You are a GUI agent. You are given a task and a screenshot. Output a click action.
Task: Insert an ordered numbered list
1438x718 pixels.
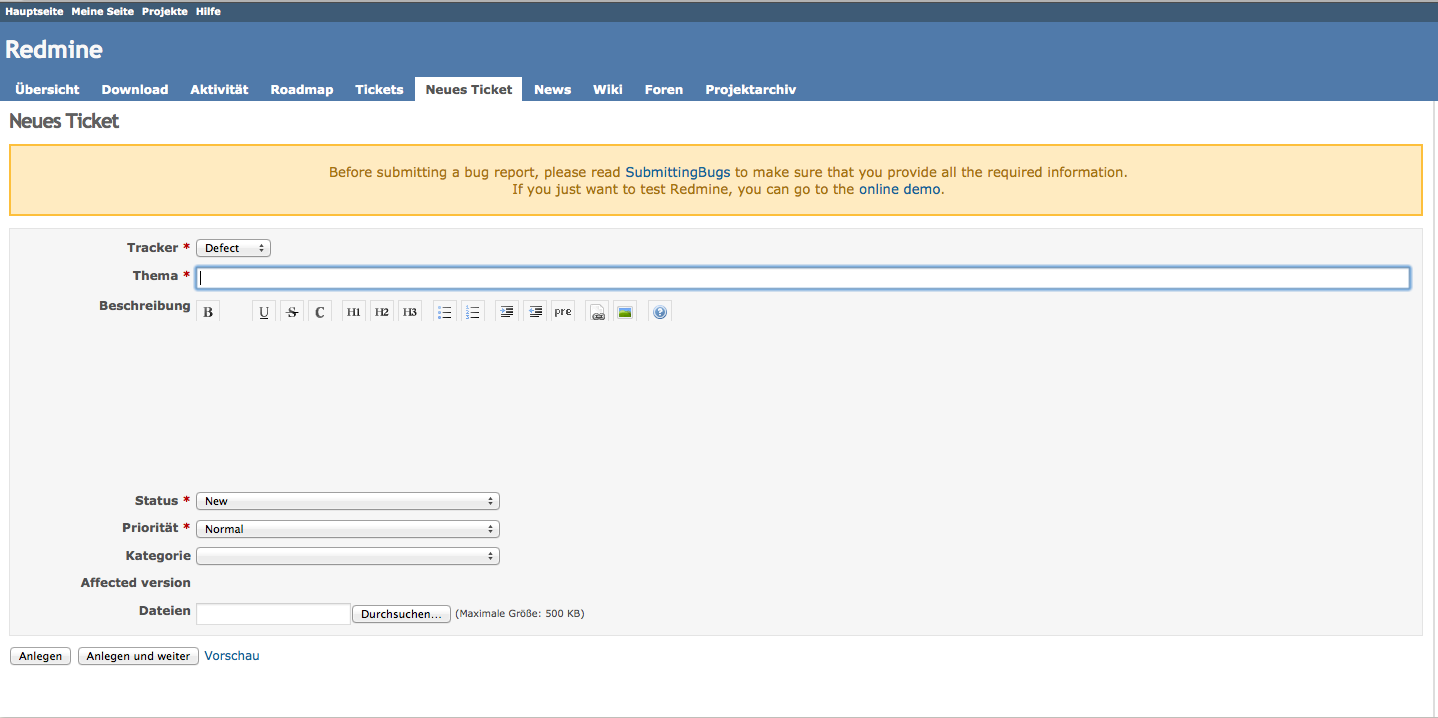tap(473, 312)
